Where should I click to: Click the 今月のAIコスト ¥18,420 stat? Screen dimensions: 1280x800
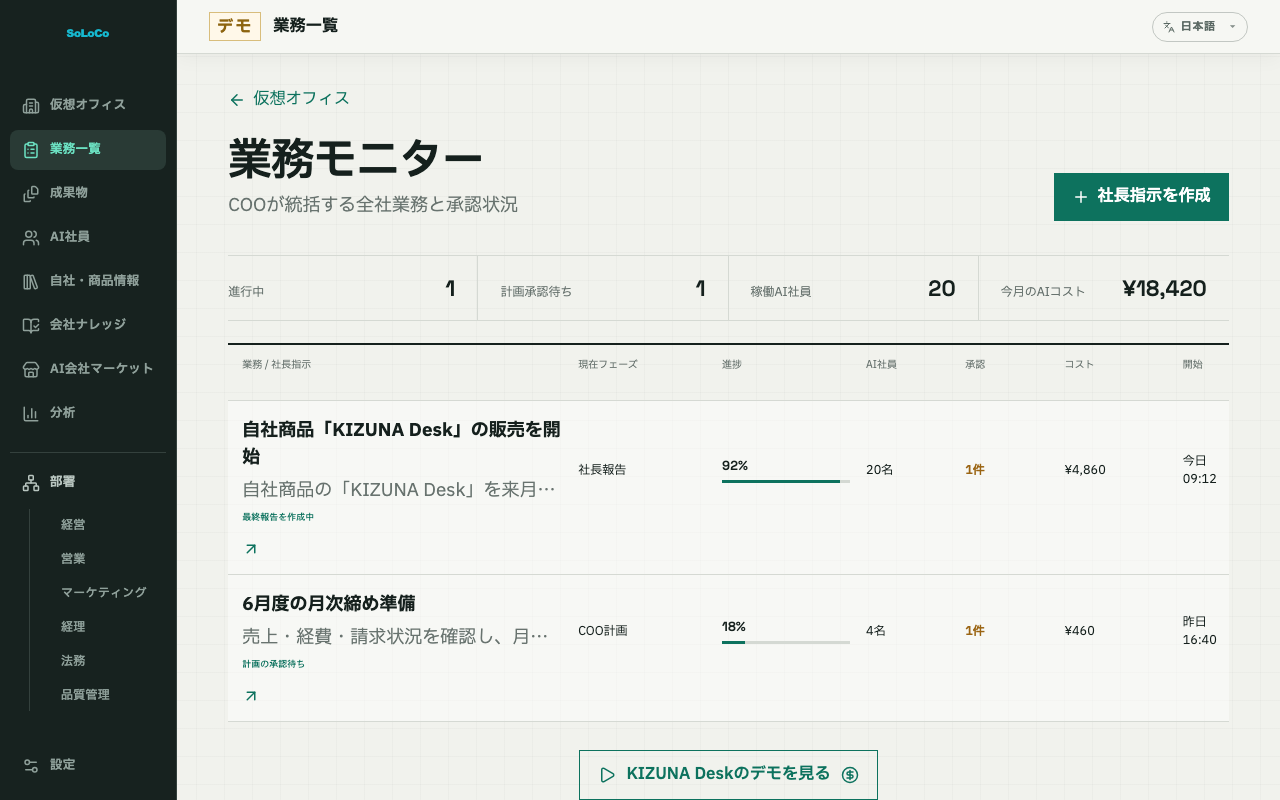coord(1104,289)
